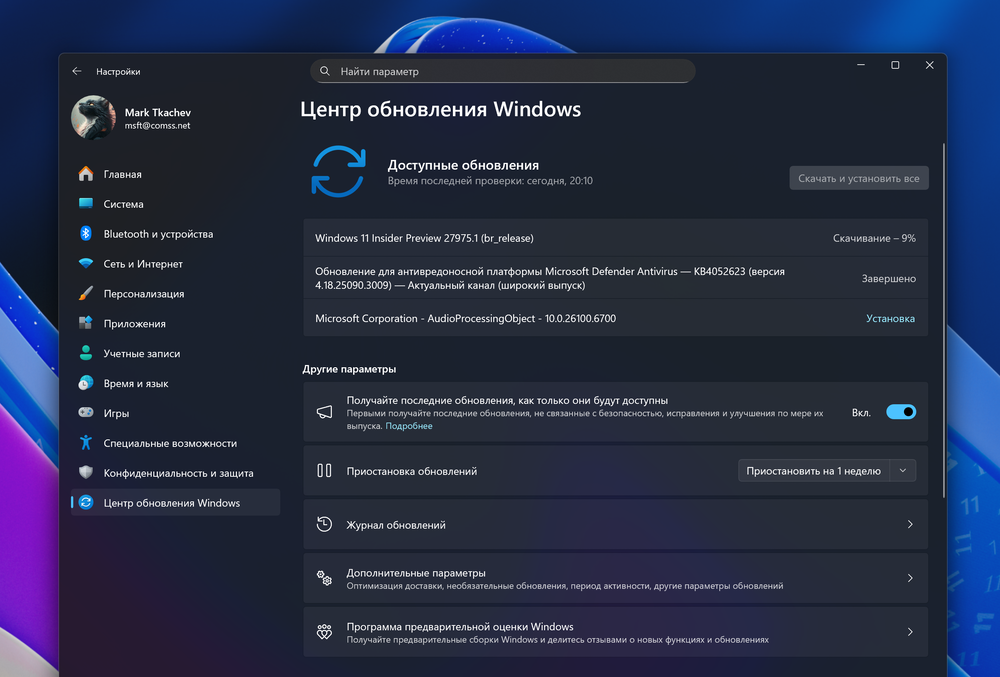Expand Дополнительные параметры
1000x677 pixels.
[615, 577]
